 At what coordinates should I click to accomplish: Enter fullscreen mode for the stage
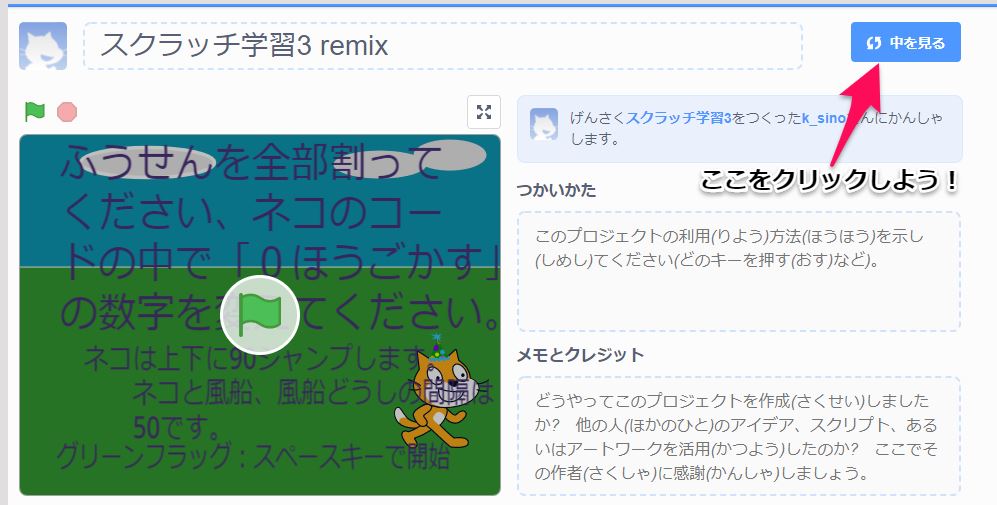click(x=484, y=112)
